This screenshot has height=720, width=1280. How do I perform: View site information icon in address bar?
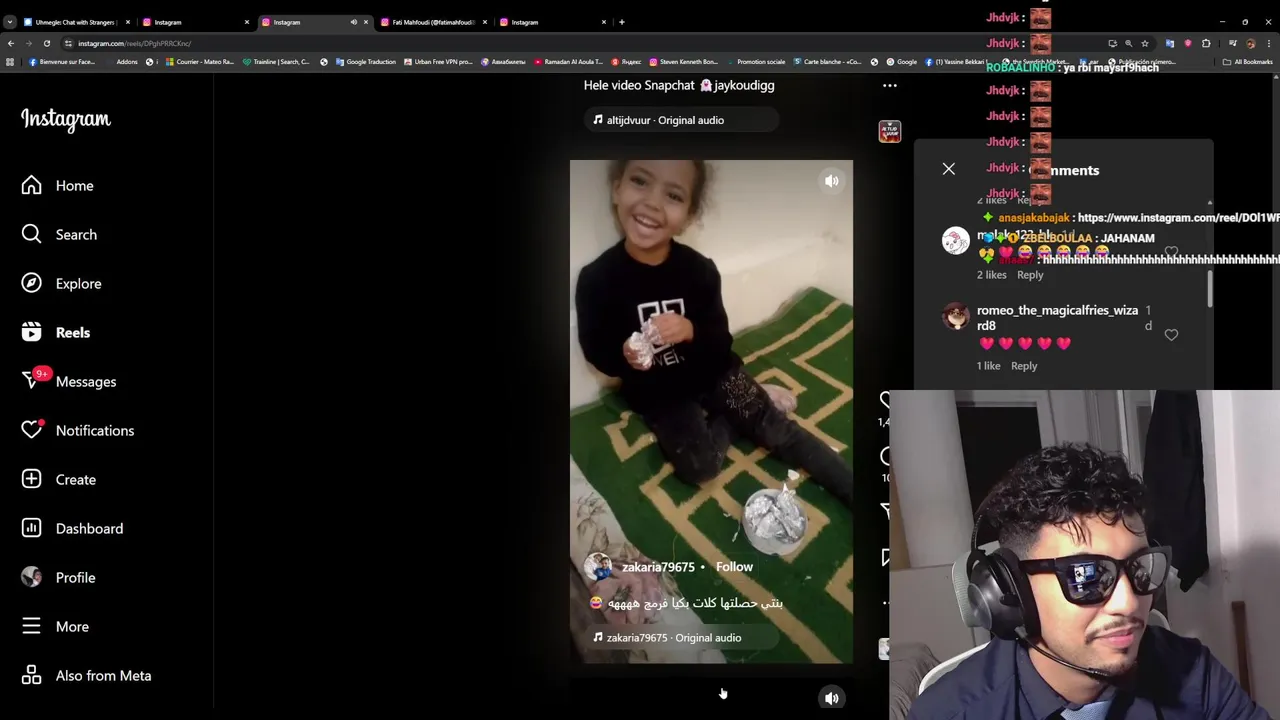[68, 43]
